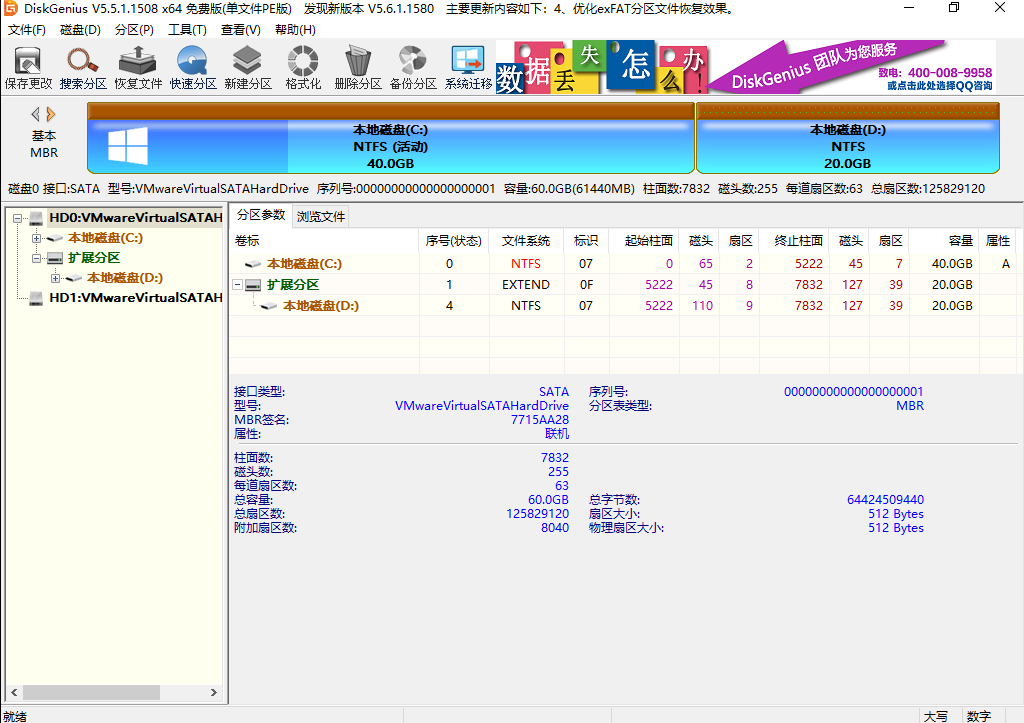The height and width of the screenshot is (723, 1024).
Task: Click the 保存更改 (Save Changes) toolbar icon
Action: click(x=28, y=66)
